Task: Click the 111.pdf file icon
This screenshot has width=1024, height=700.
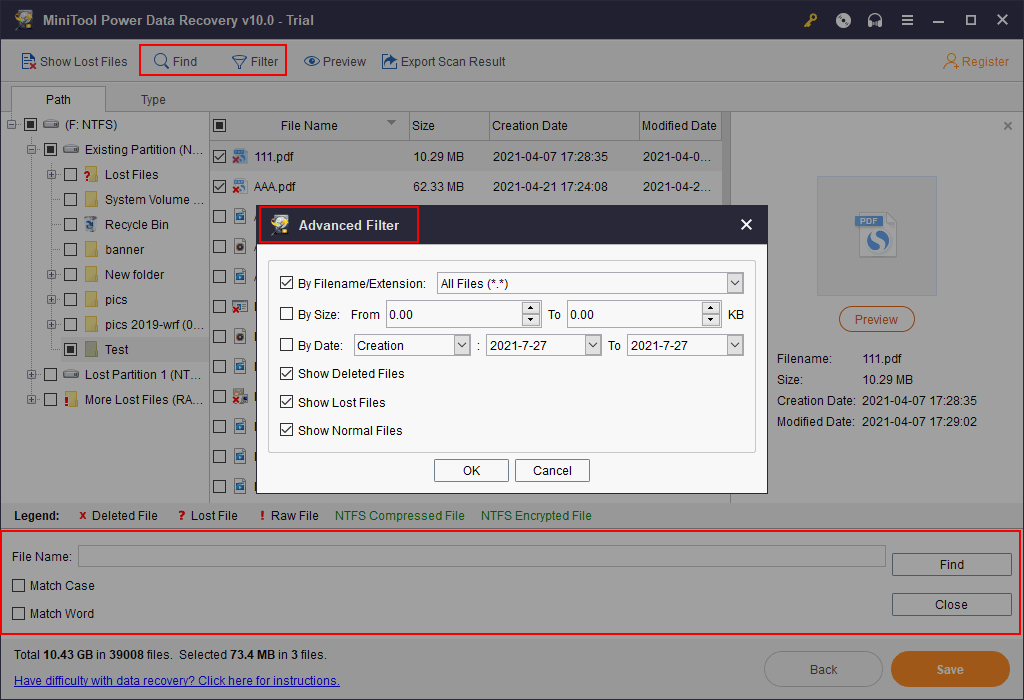Action: pos(240,156)
